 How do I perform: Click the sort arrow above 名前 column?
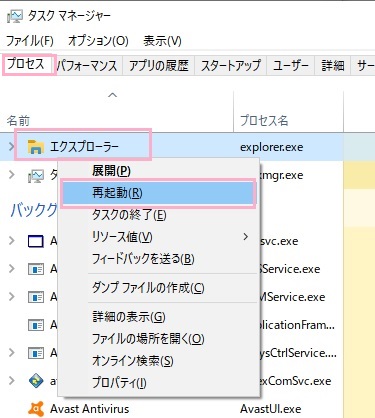click(113, 95)
